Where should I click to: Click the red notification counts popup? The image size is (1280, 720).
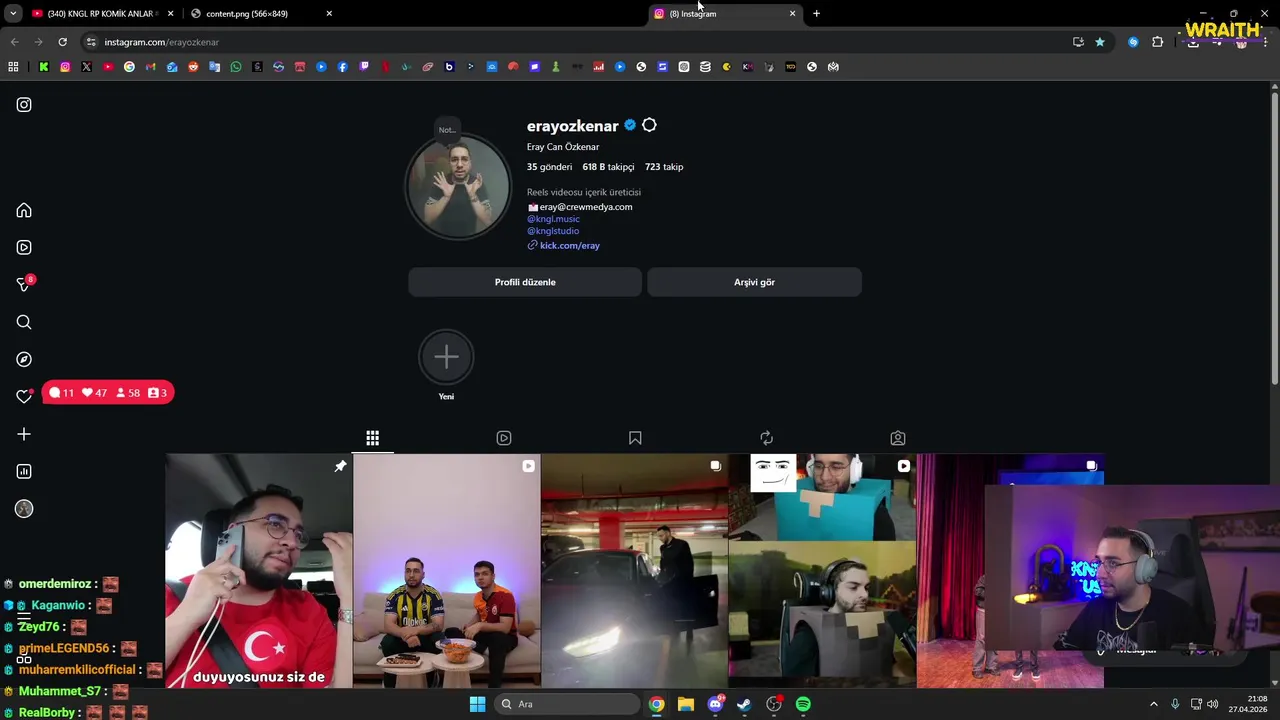coord(108,393)
